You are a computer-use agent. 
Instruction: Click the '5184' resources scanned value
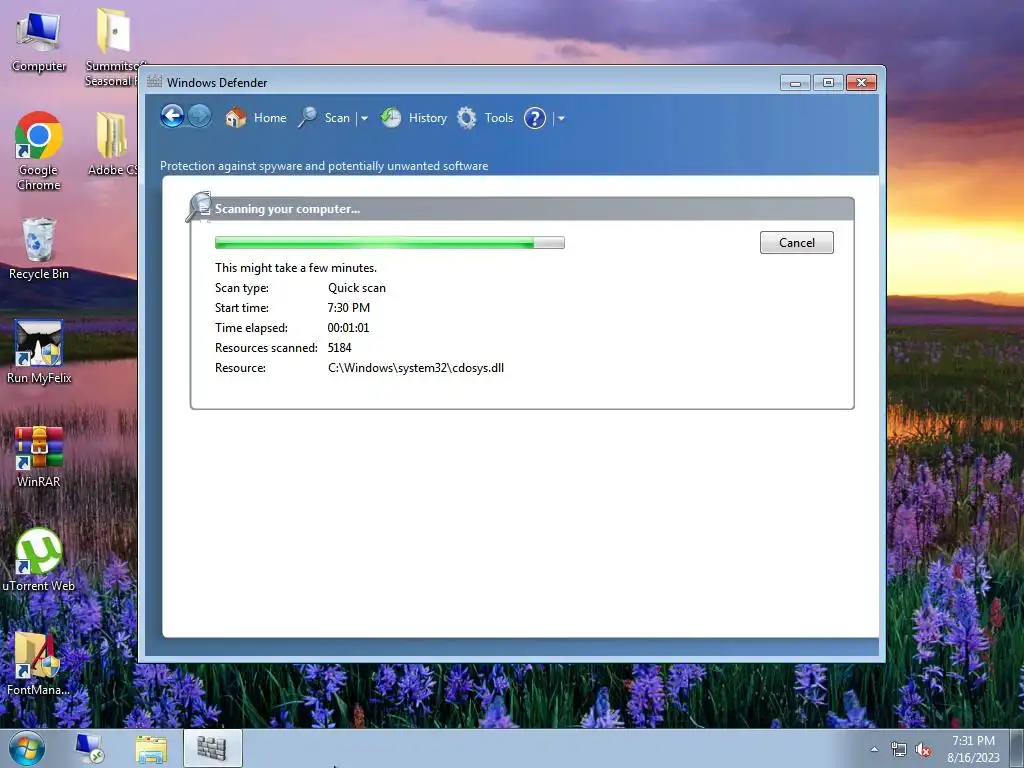(340, 348)
